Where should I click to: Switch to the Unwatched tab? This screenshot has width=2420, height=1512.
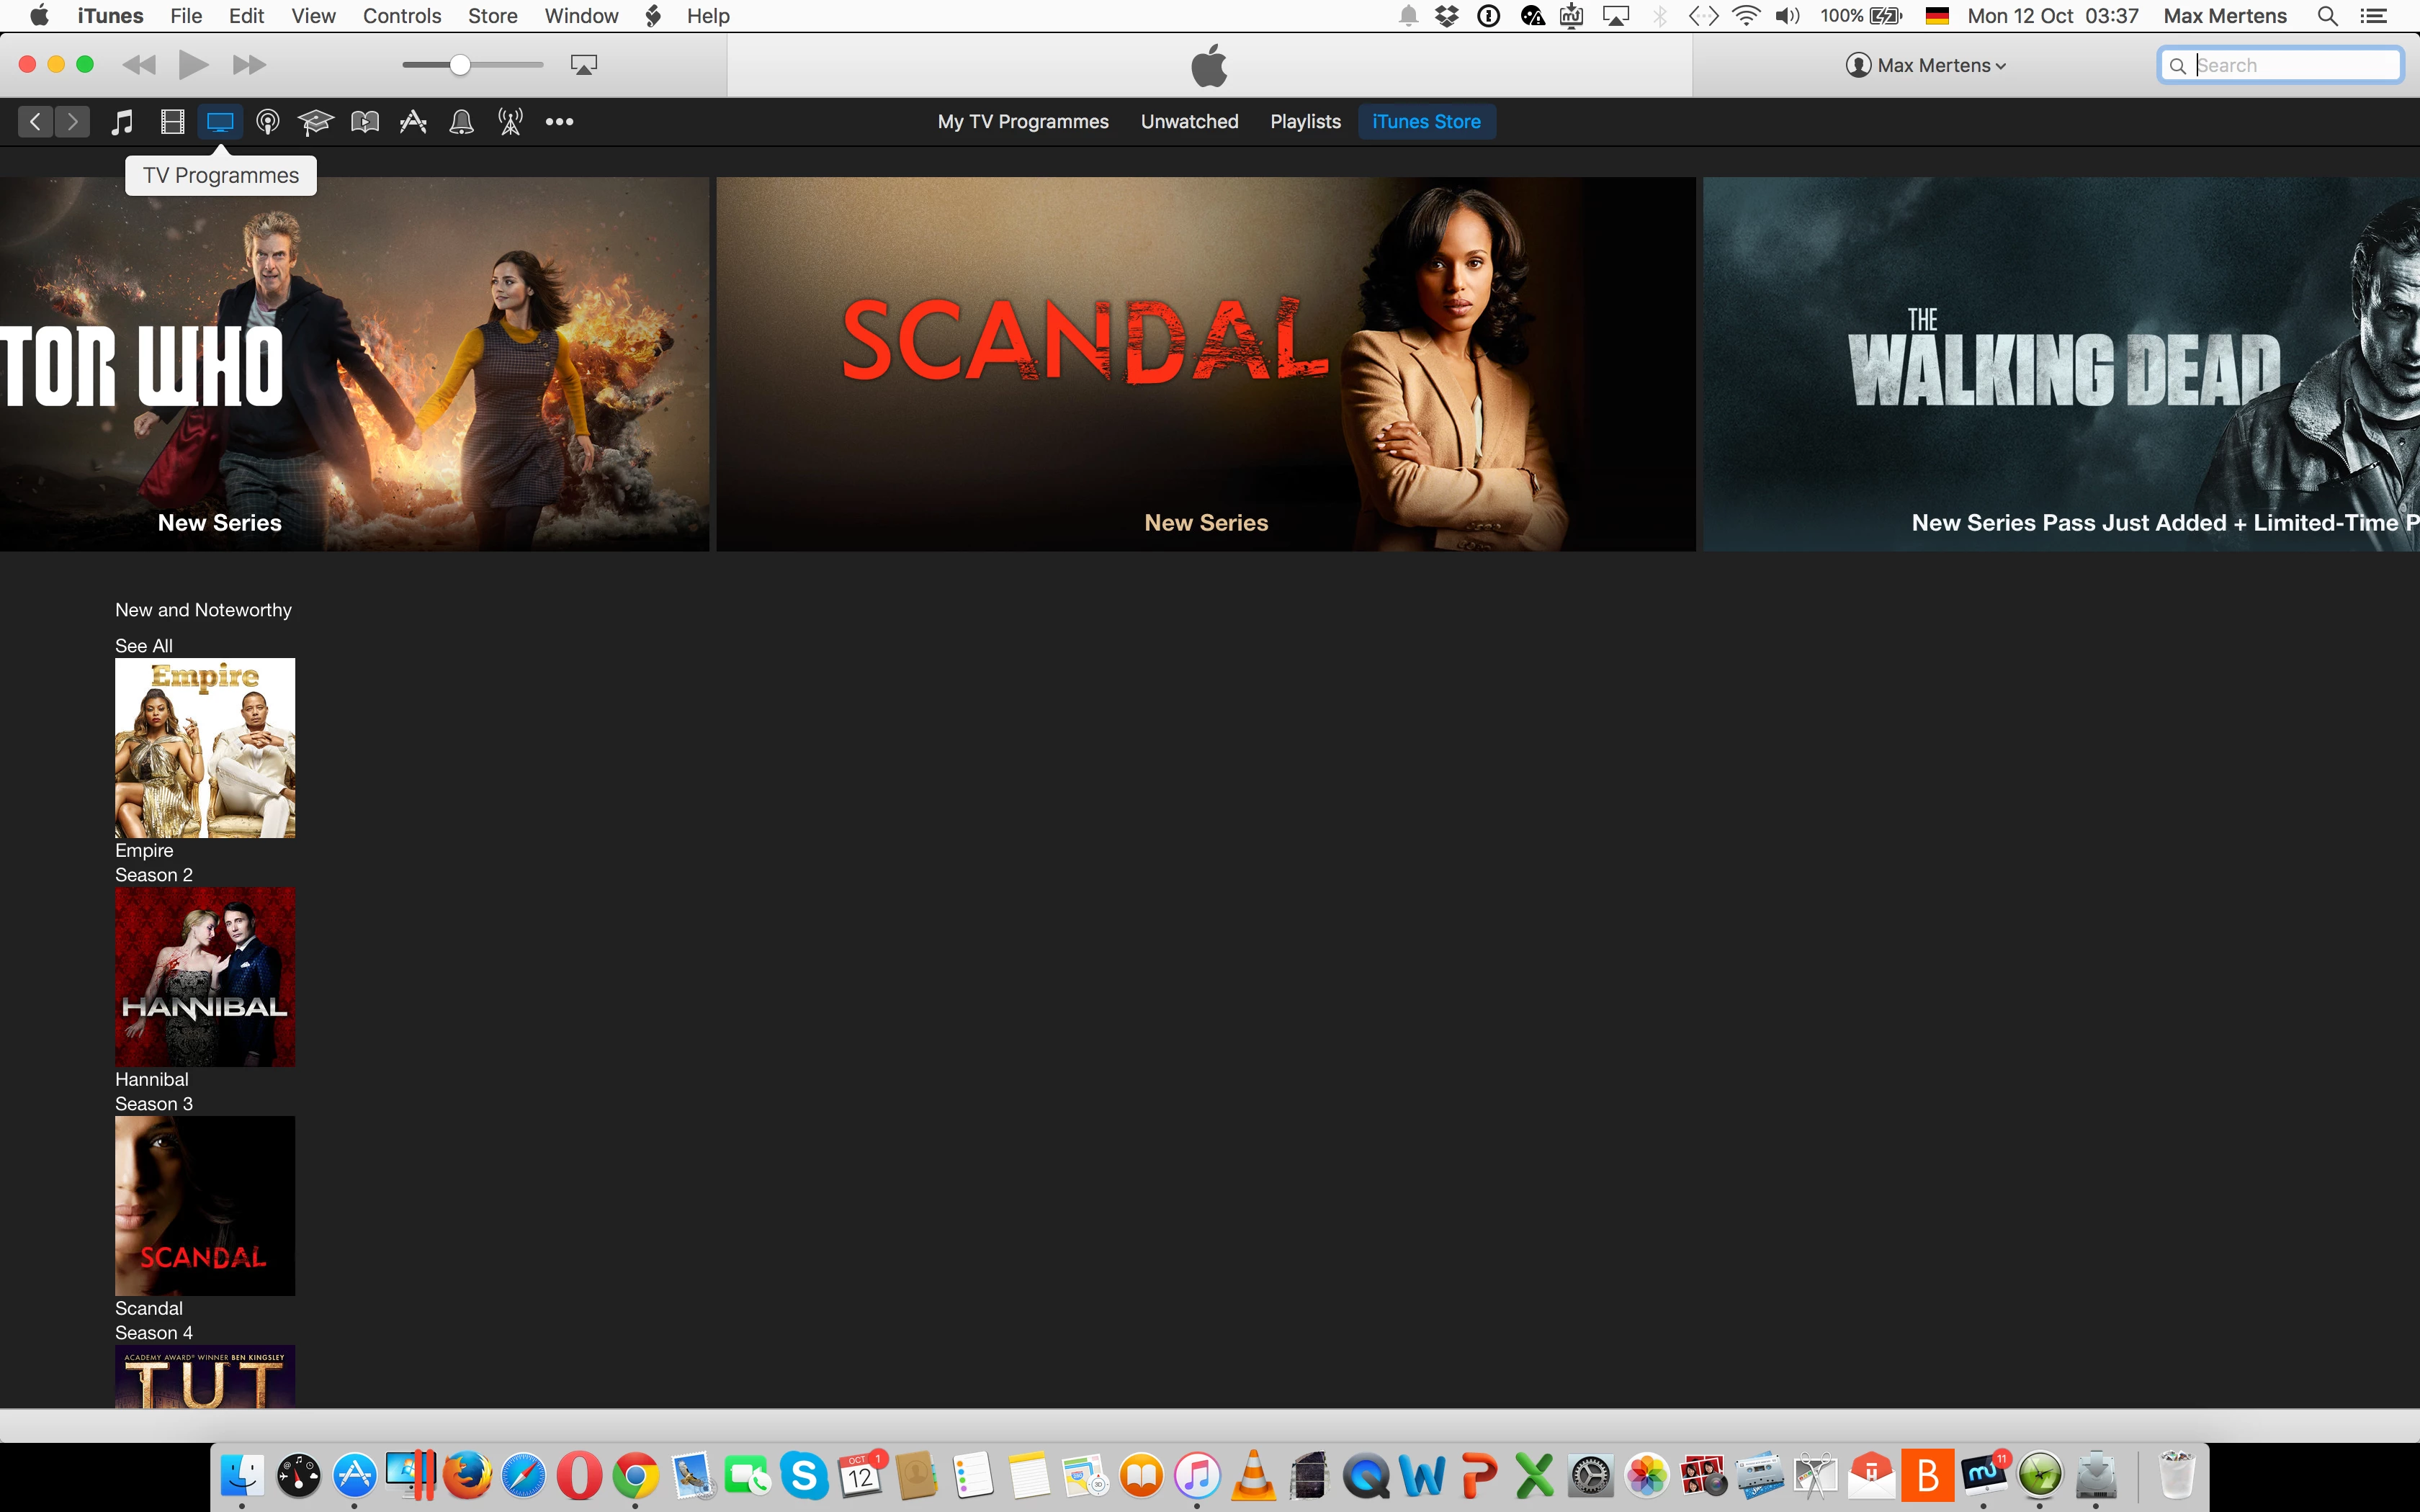[1189, 122]
